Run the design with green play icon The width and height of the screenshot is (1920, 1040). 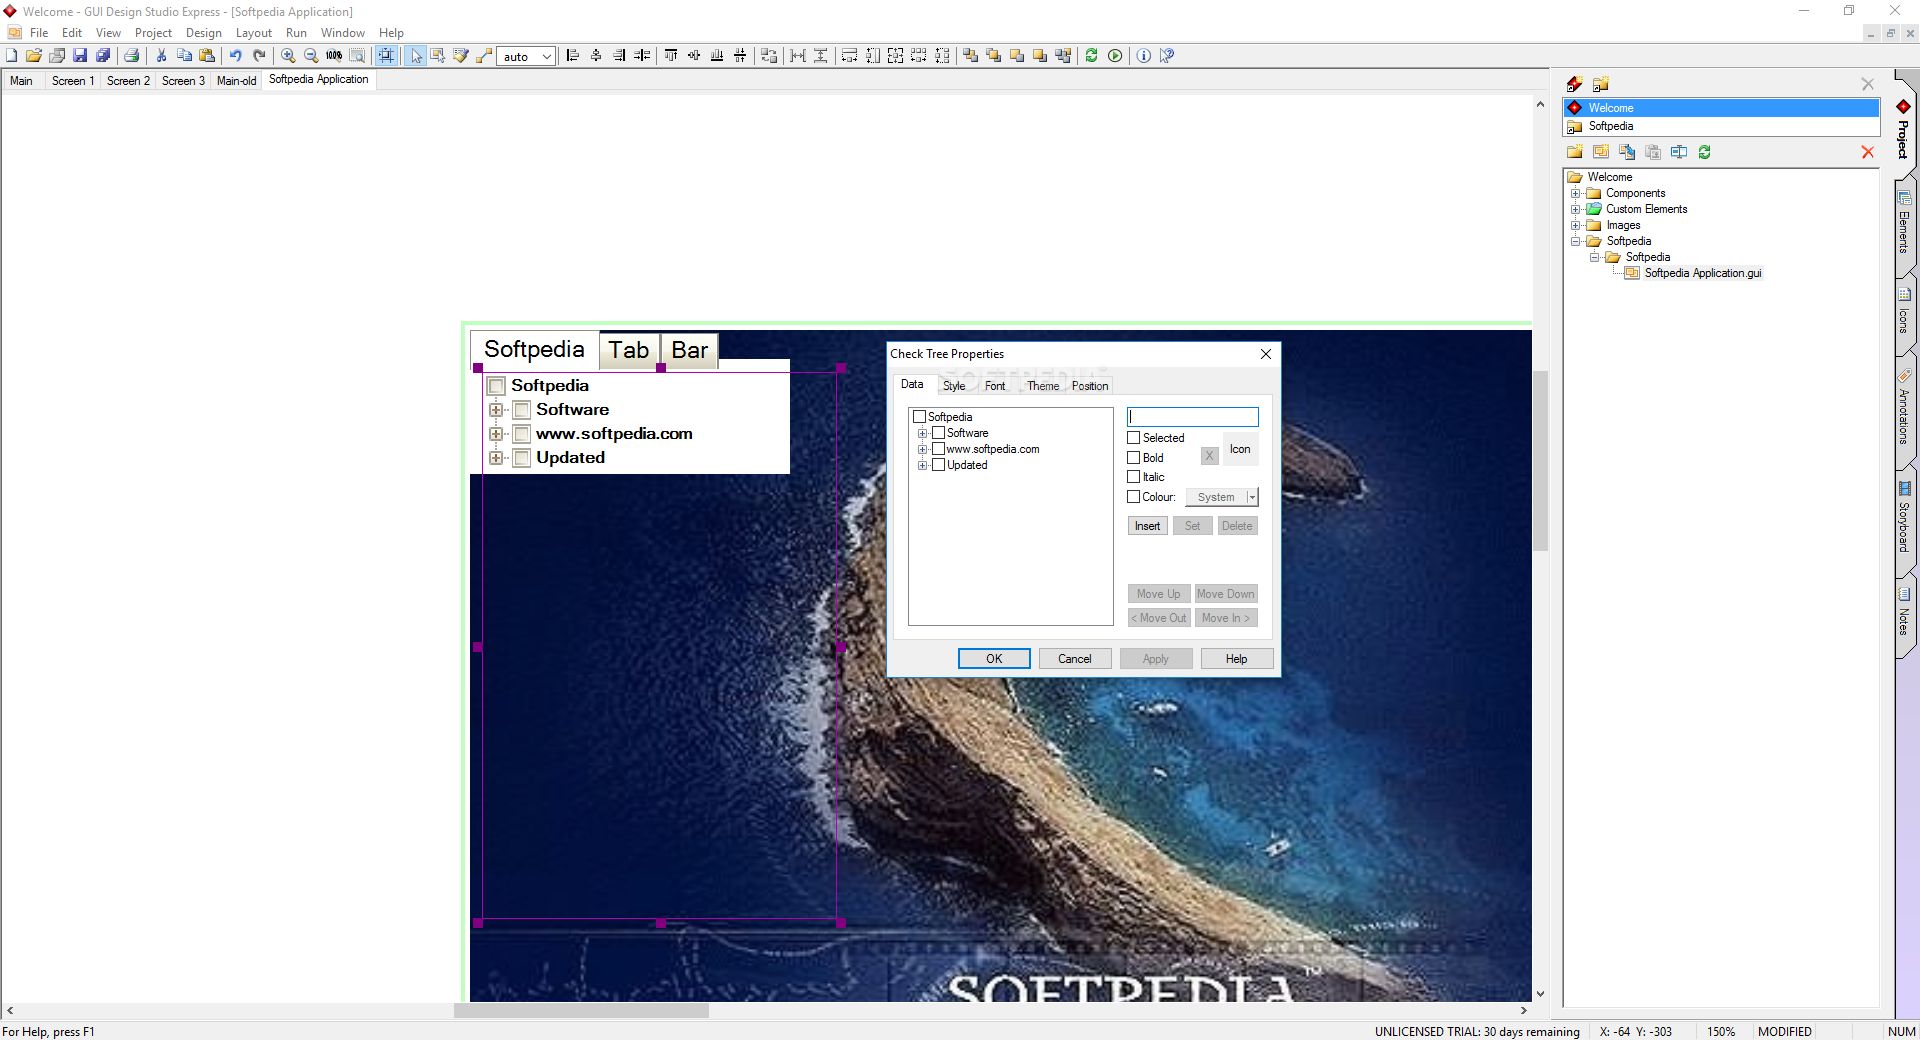tap(1115, 56)
